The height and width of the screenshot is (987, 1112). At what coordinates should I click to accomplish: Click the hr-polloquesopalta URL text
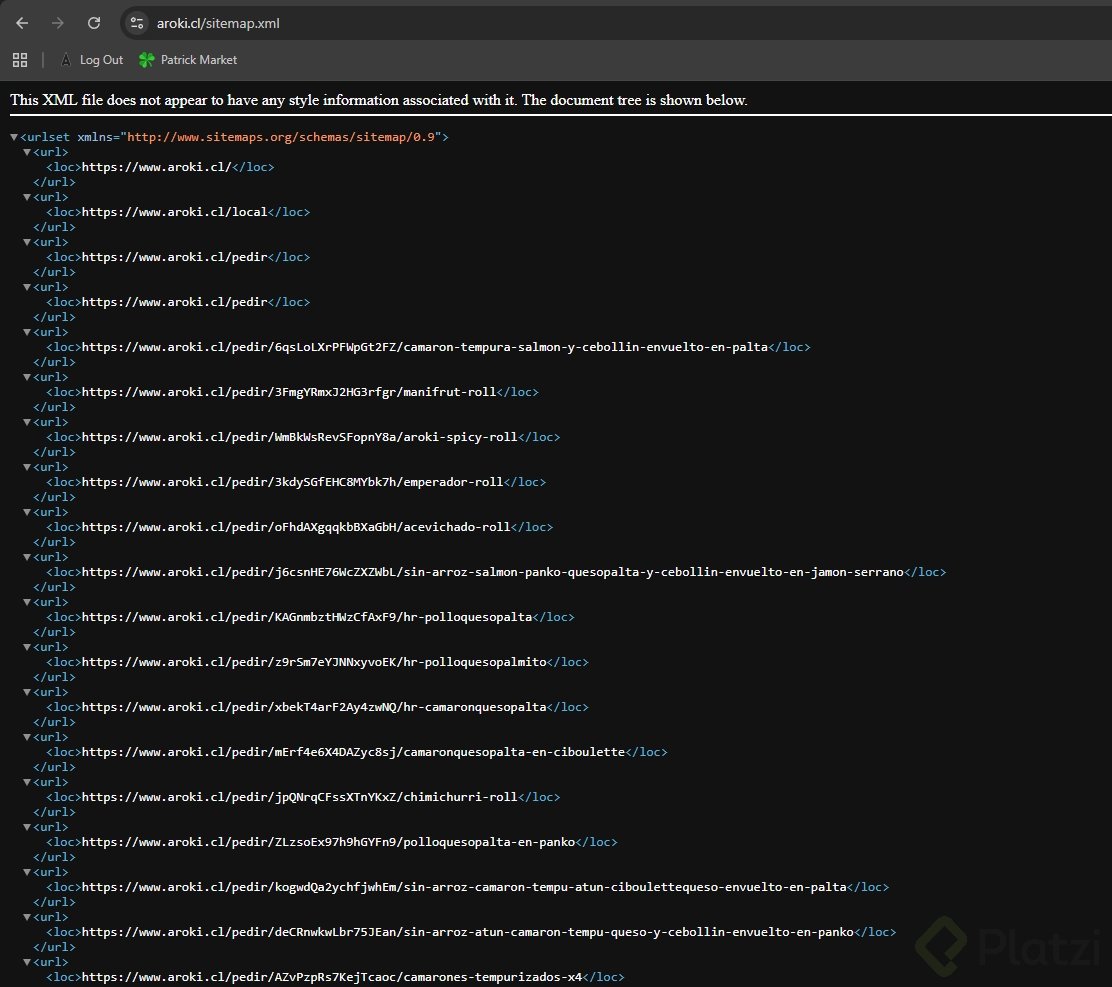(x=306, y=617)
